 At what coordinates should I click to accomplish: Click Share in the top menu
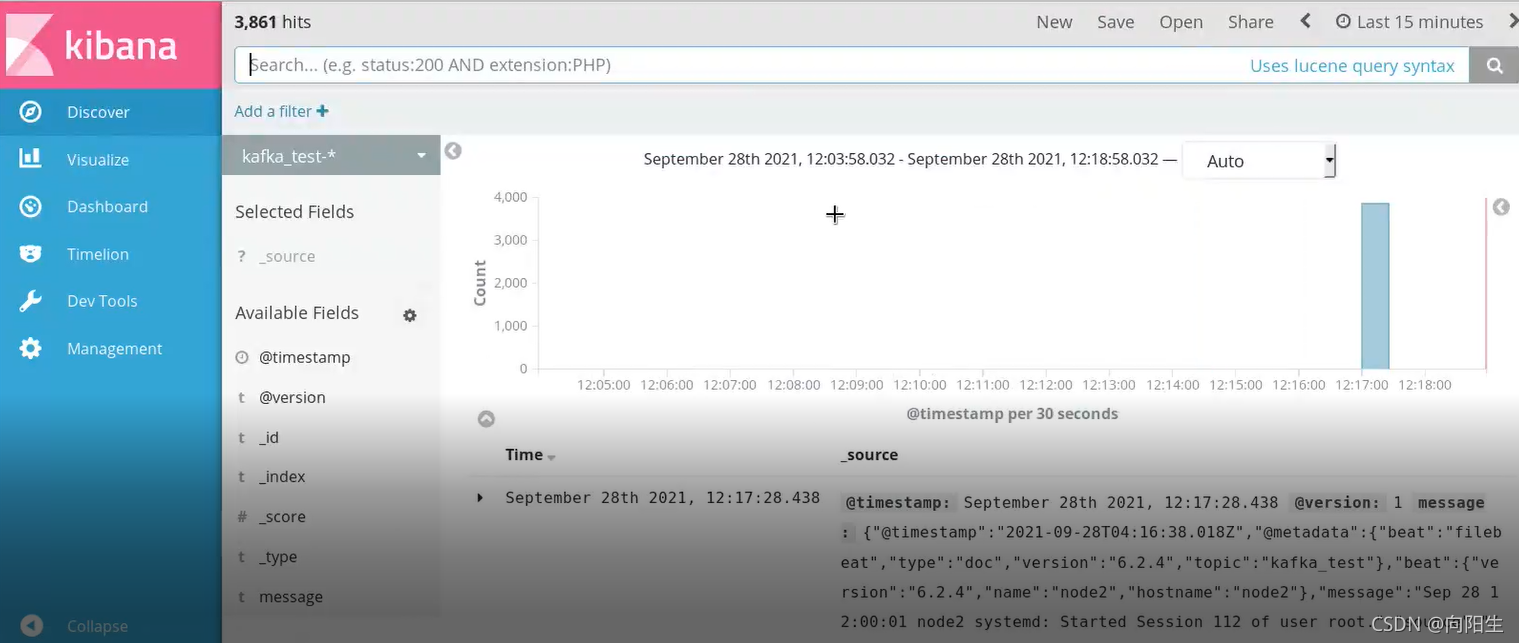pos(1251,22)
